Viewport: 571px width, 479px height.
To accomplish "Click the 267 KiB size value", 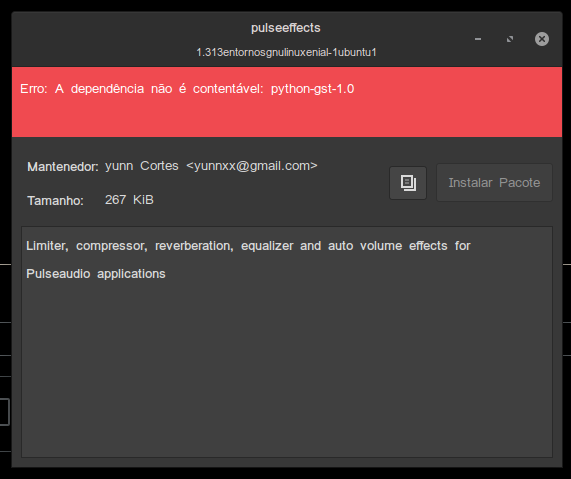I will click(129, 200).
